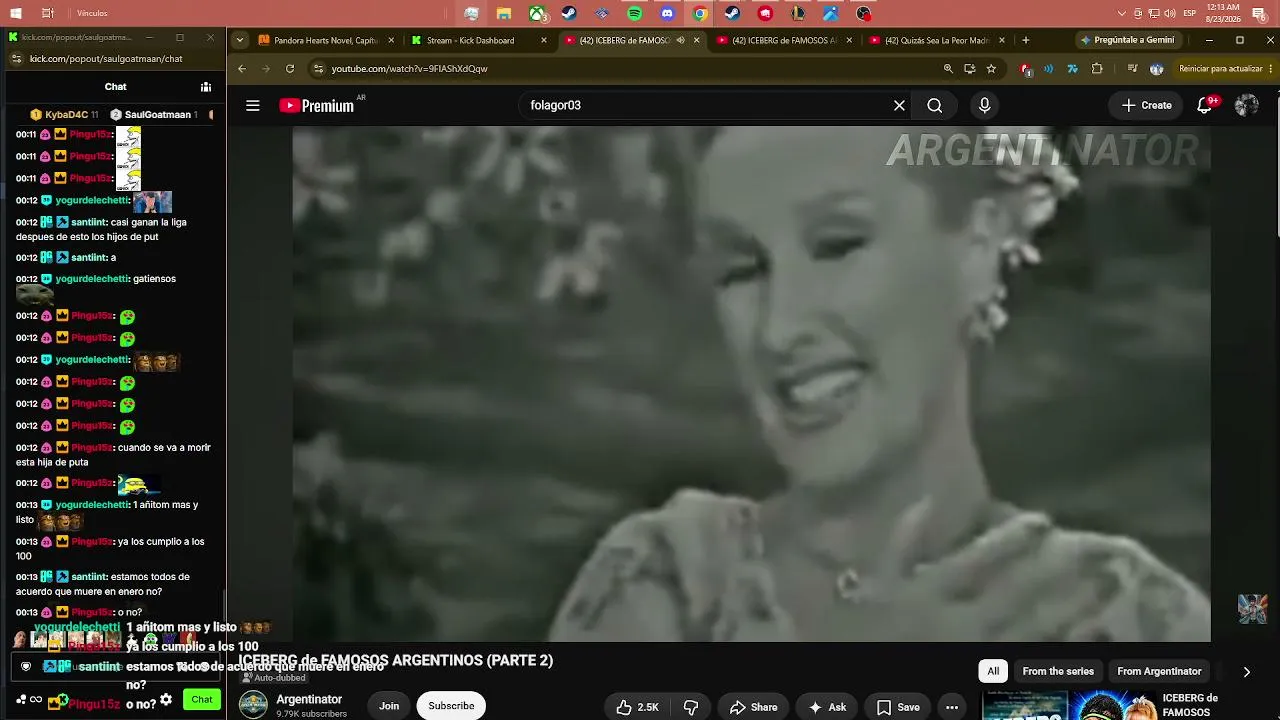Open a new Chrome tab
Viewport: 1280px width, 720px height.
pos(1025,40)
